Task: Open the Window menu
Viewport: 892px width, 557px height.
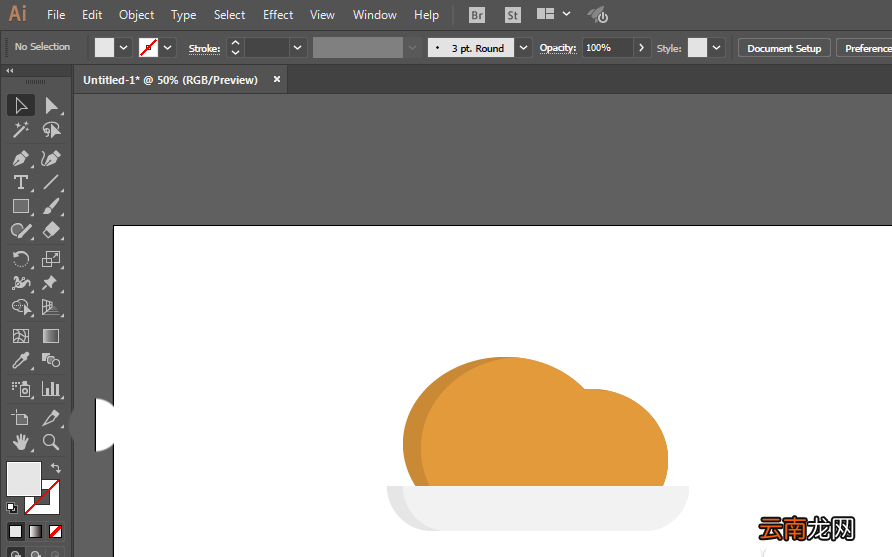Action: point(374,15)
